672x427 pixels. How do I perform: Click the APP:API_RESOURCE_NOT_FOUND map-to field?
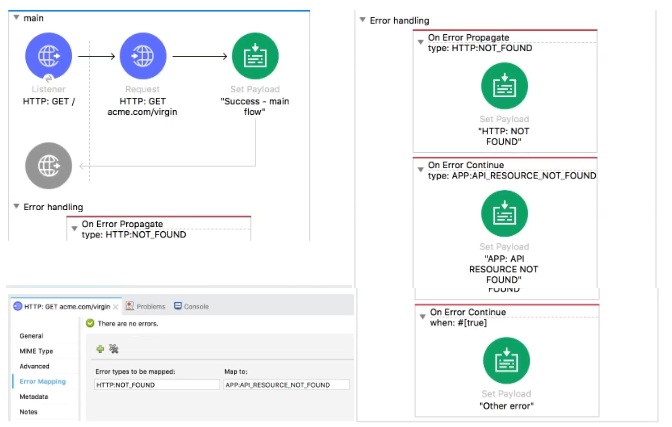tap(286, 384)
